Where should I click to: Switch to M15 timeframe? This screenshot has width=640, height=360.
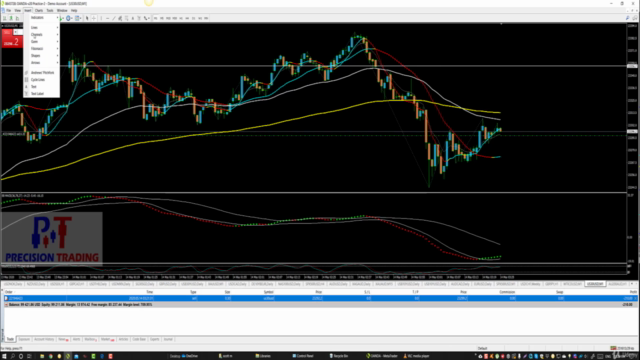(x=168, y=18)
